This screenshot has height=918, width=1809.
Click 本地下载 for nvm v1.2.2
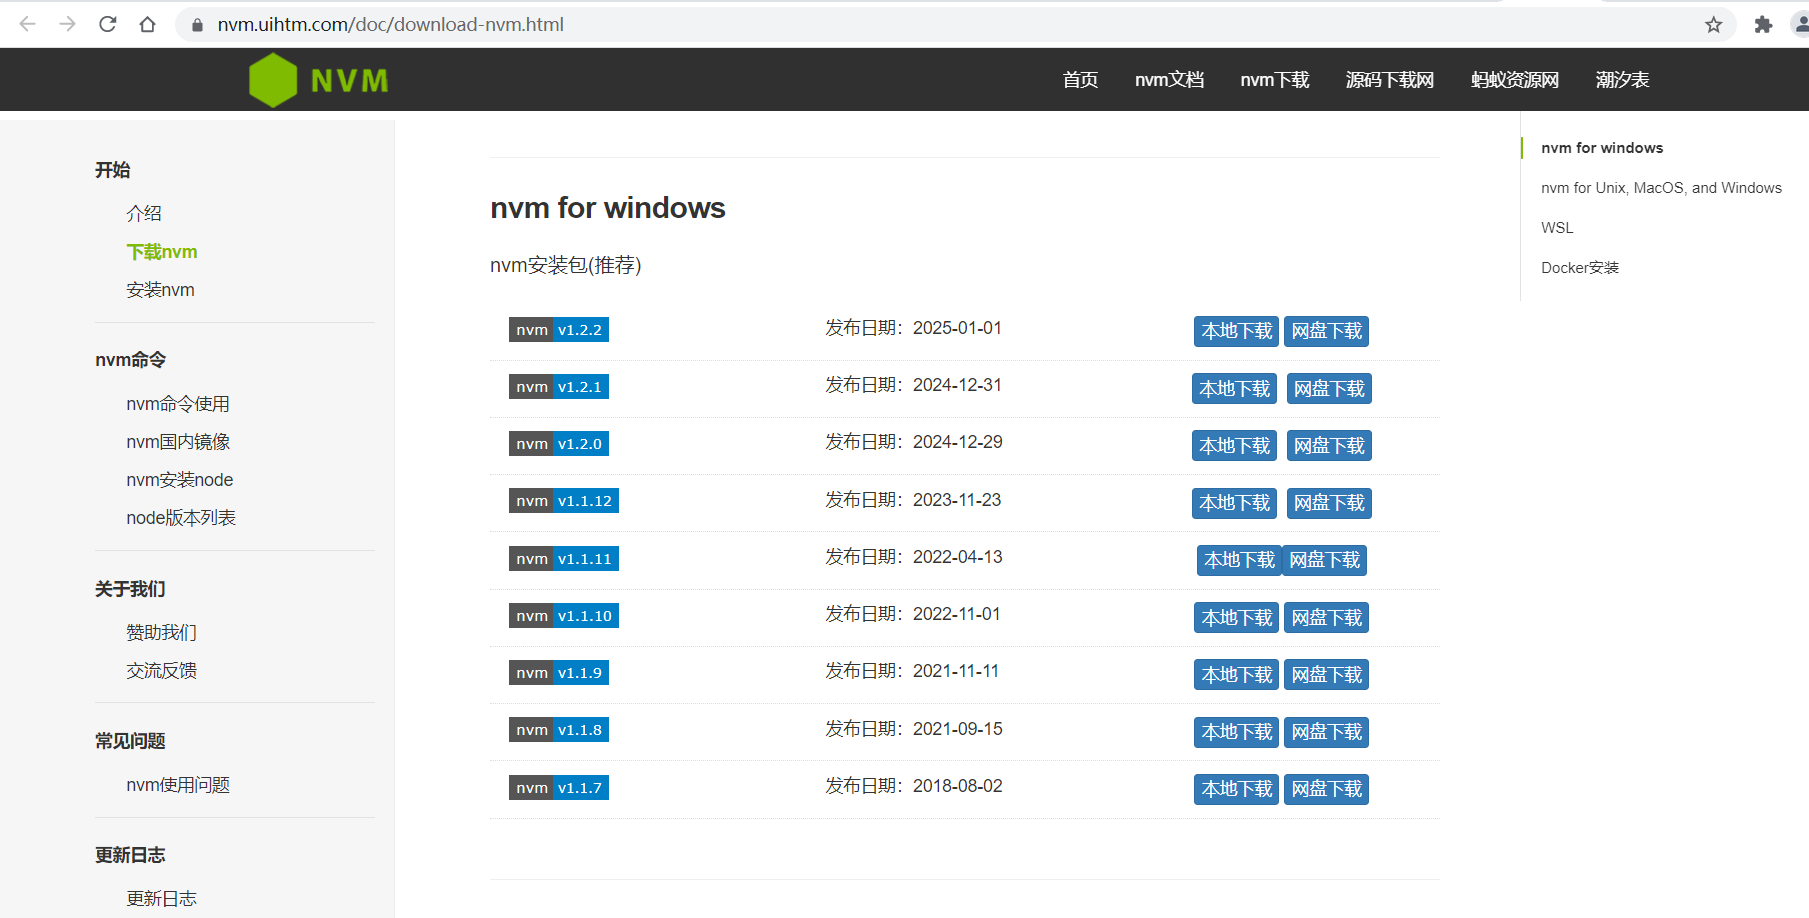tap(1235, 330)
